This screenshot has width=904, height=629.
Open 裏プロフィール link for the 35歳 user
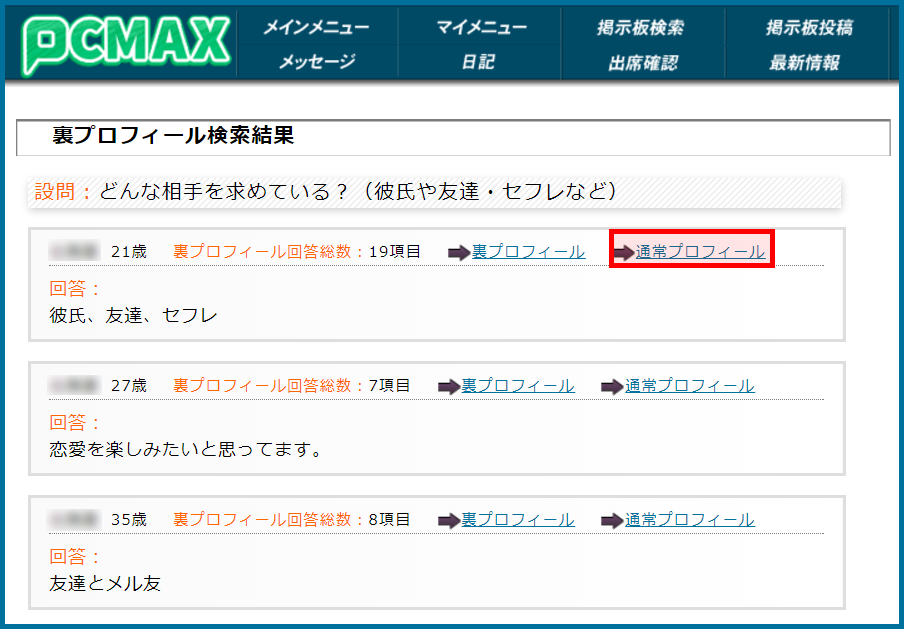pos(518,519)
